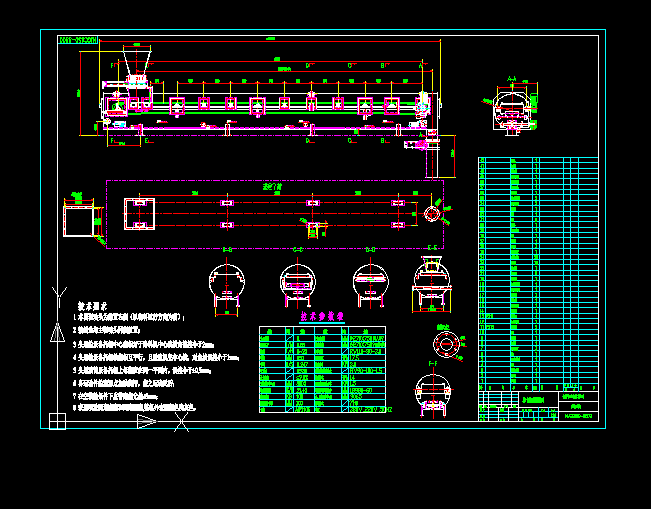Click the title block drawing number cell
This screenshot has height=509, width=651.
point(578,416)
